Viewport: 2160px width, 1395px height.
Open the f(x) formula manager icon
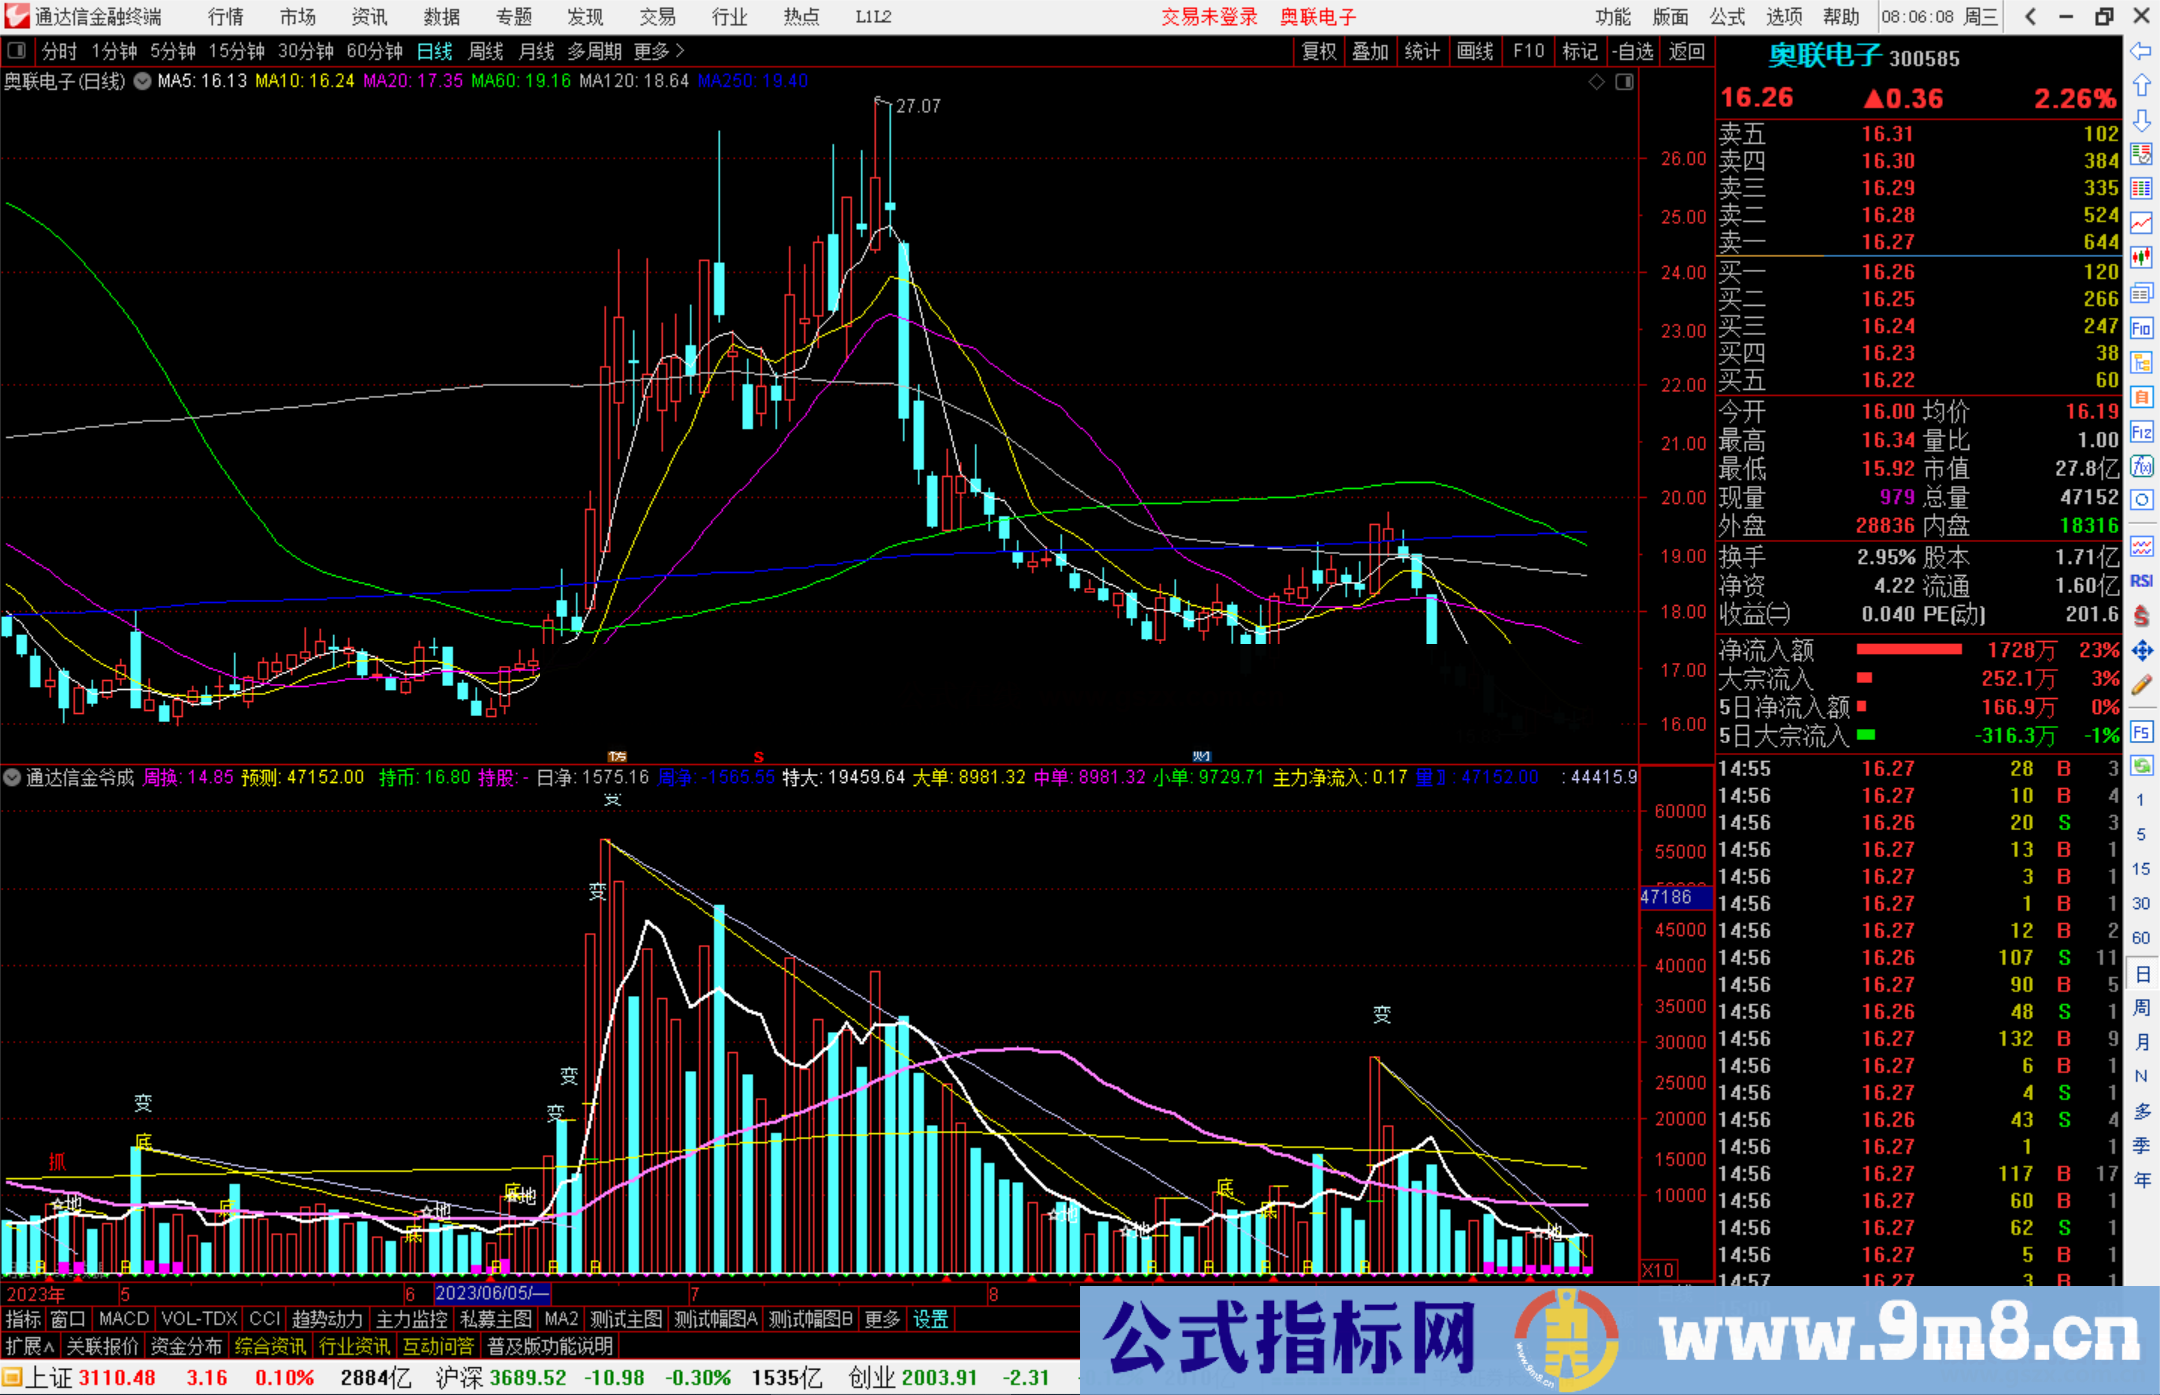tap(2141, 466)
